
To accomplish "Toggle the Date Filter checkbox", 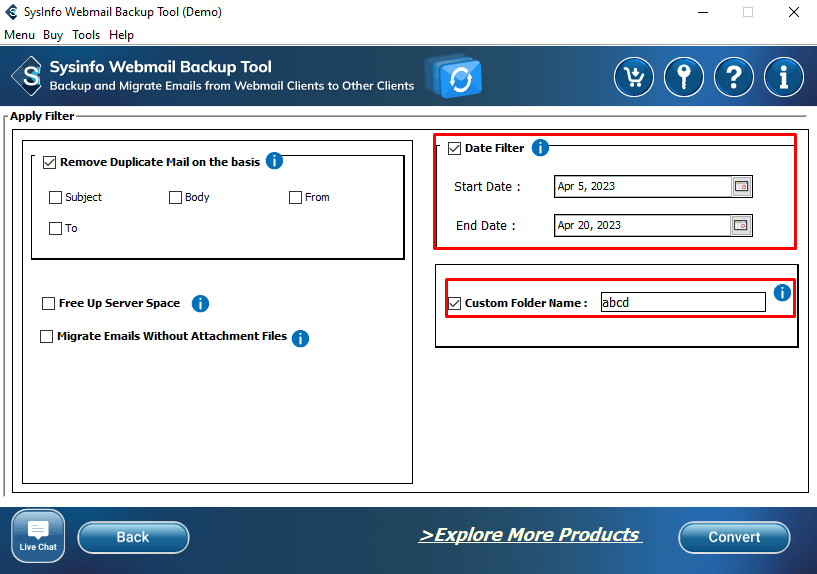I will pos(454,148).
